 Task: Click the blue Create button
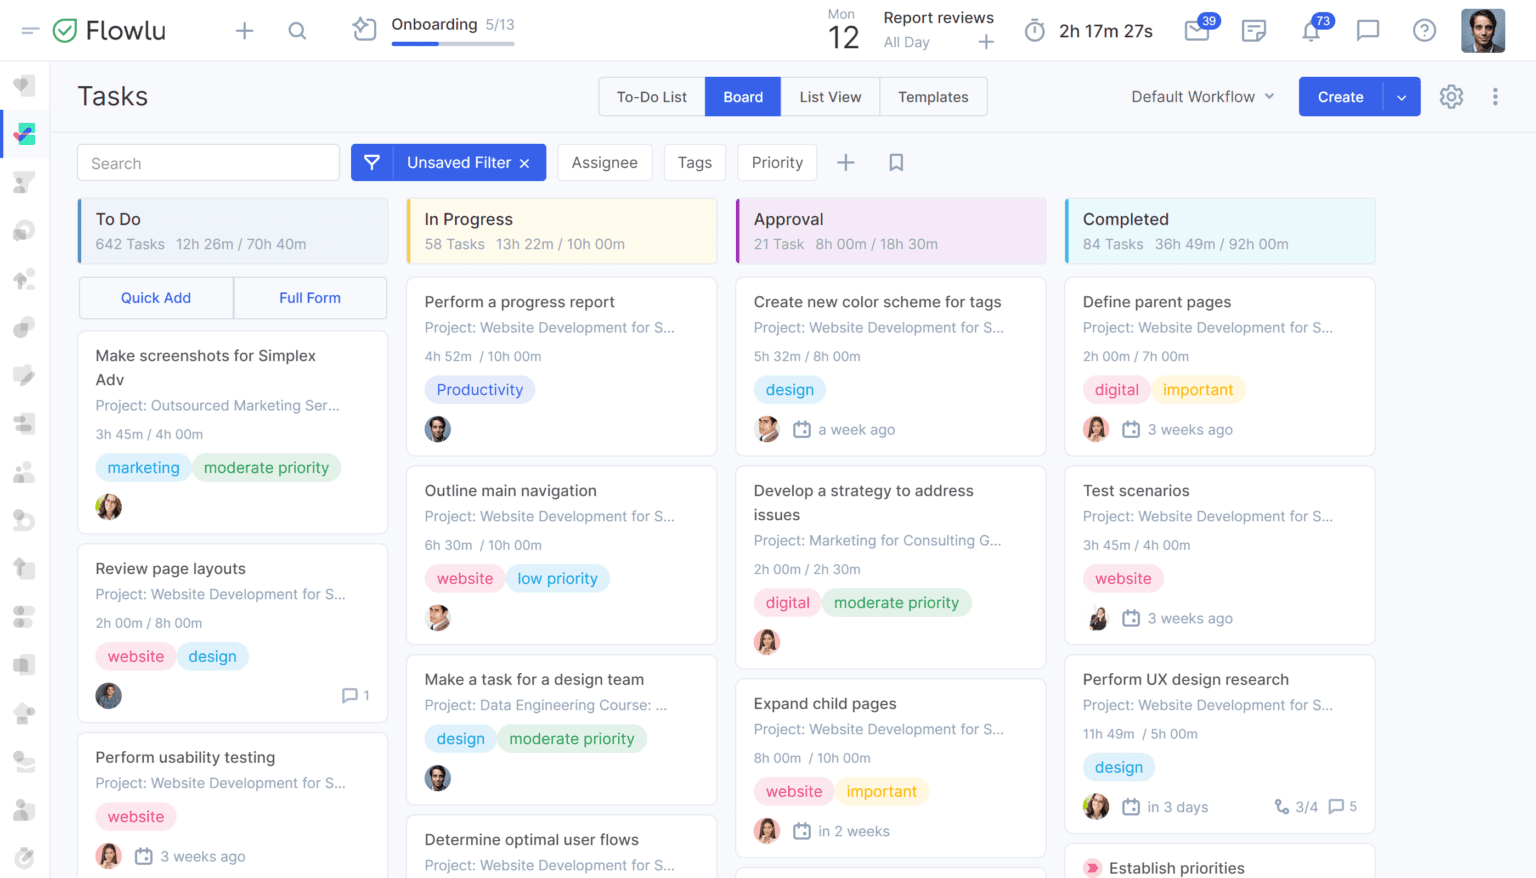point(1340,96)
